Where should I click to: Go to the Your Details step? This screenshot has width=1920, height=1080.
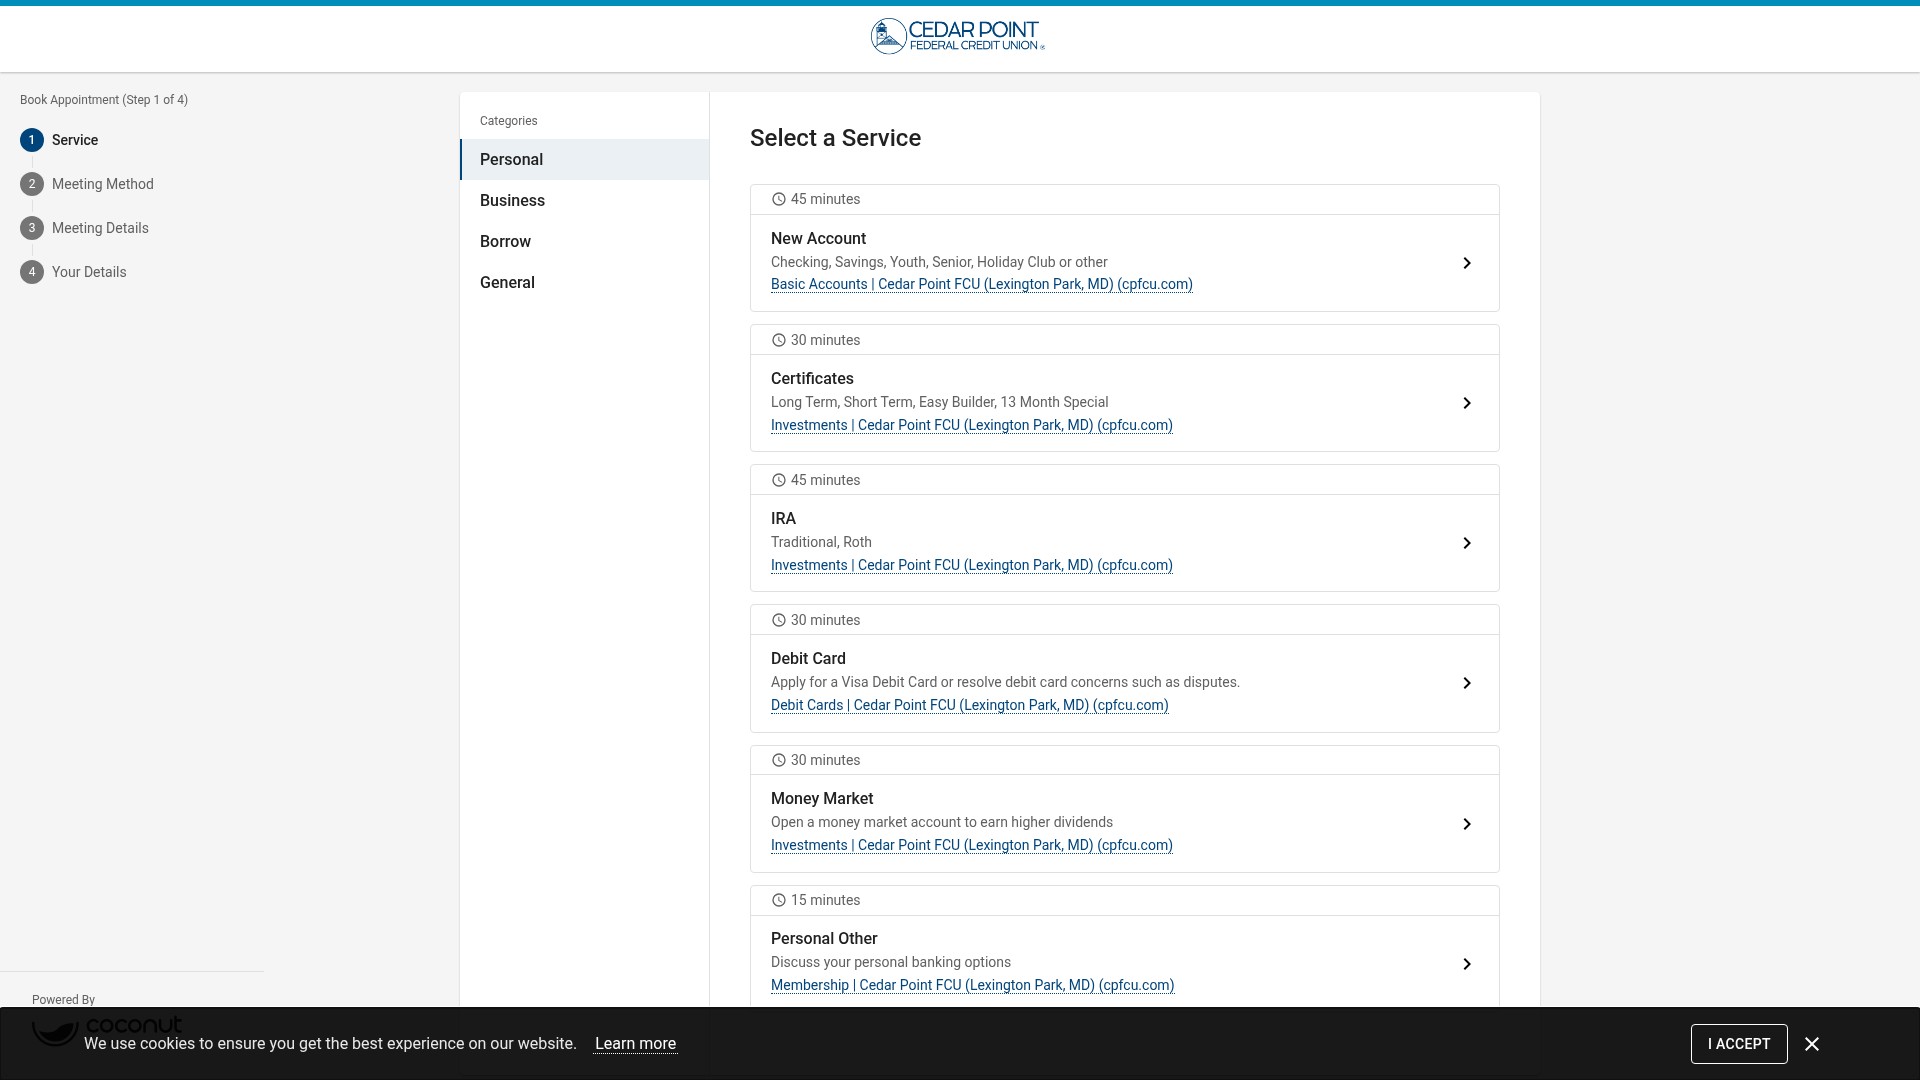pyautogui.click(x=89, y=272)
